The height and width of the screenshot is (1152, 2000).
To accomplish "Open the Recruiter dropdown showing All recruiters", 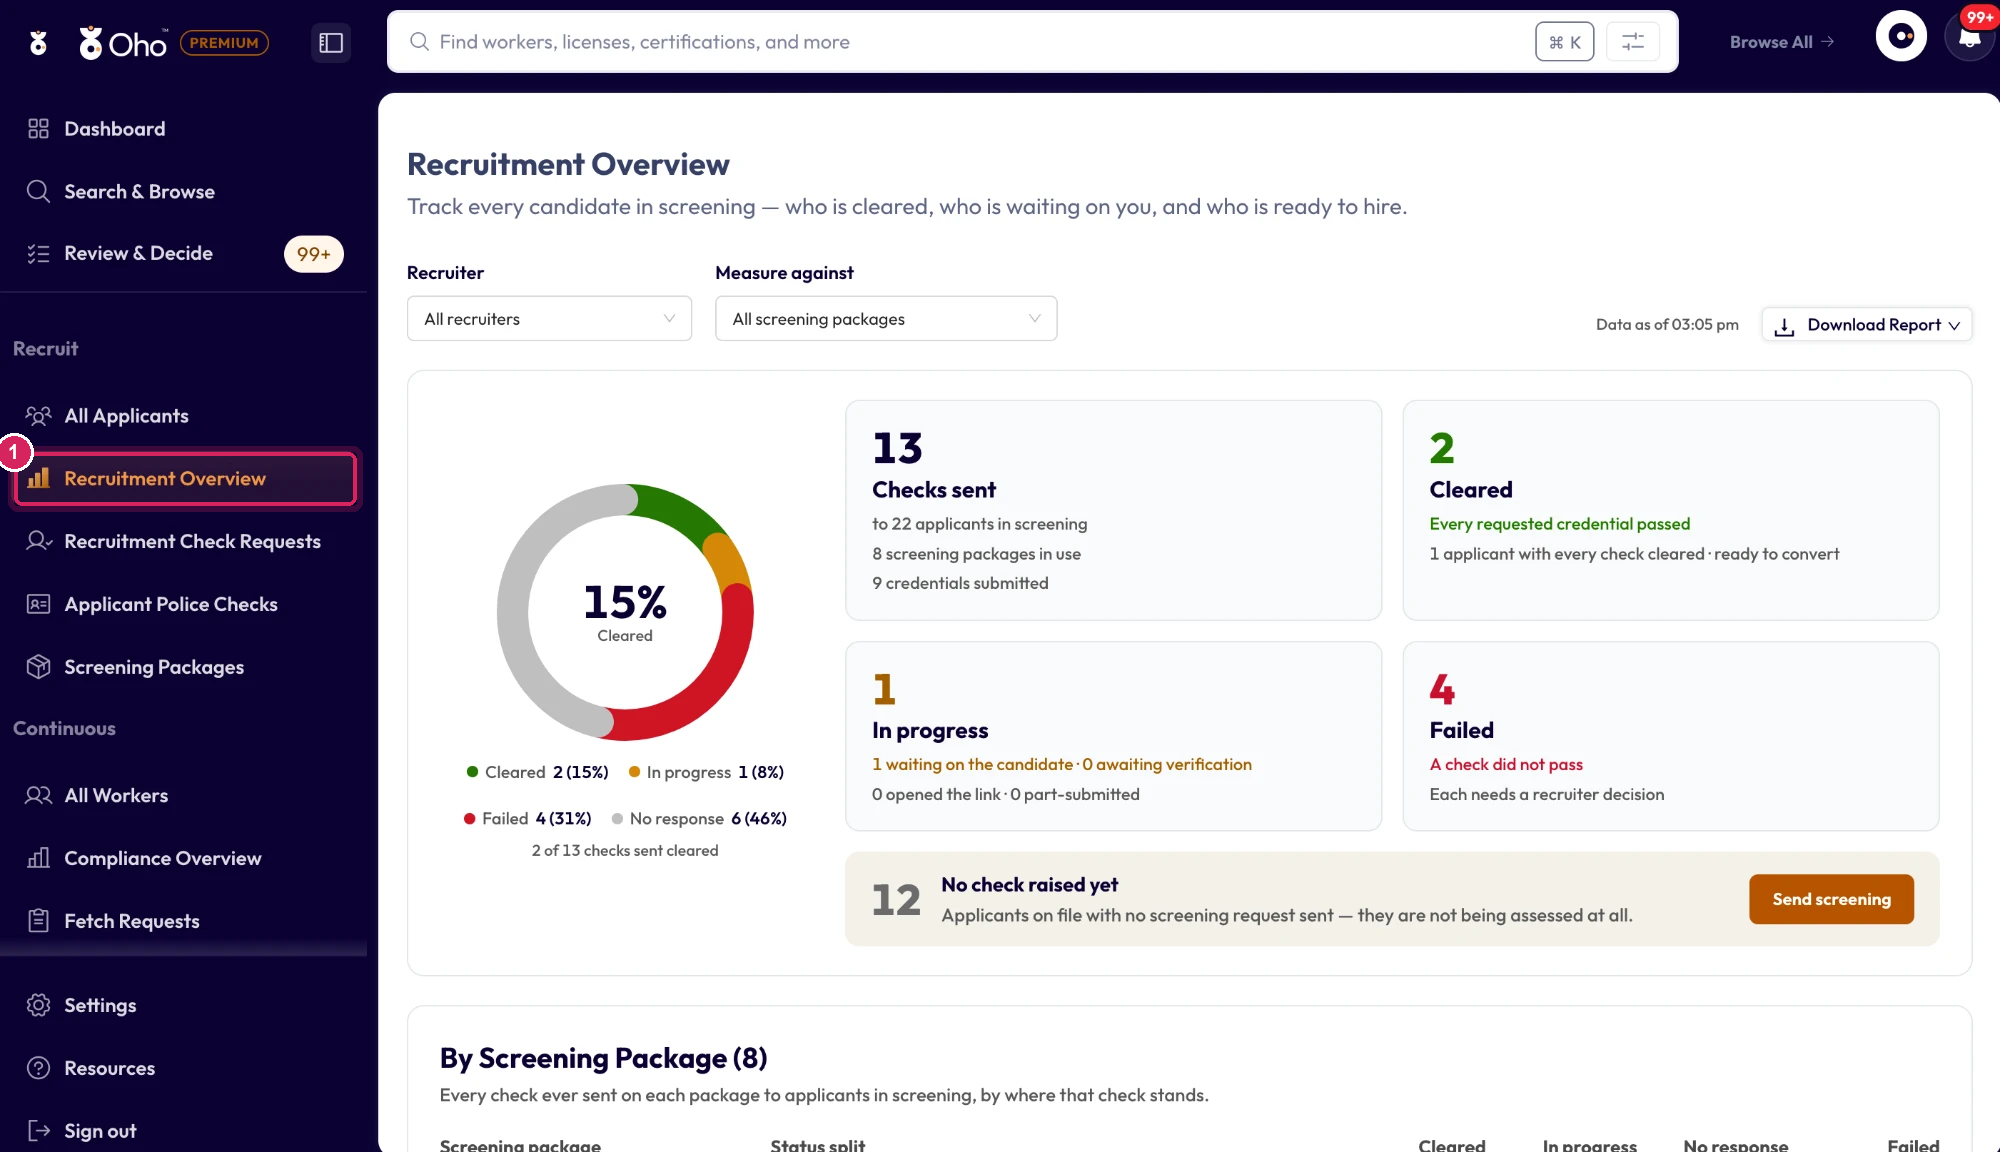I will pos(549,319).
